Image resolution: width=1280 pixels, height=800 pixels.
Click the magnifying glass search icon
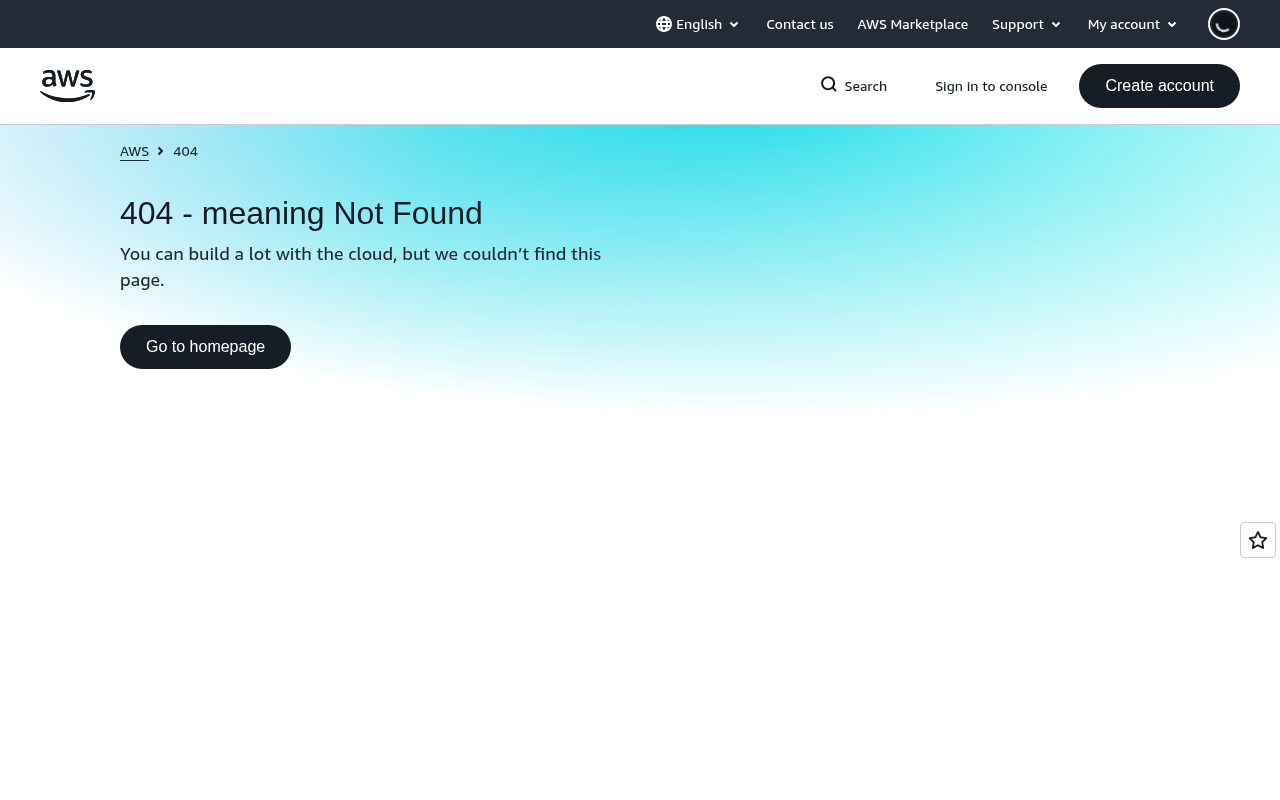[829, 85]
